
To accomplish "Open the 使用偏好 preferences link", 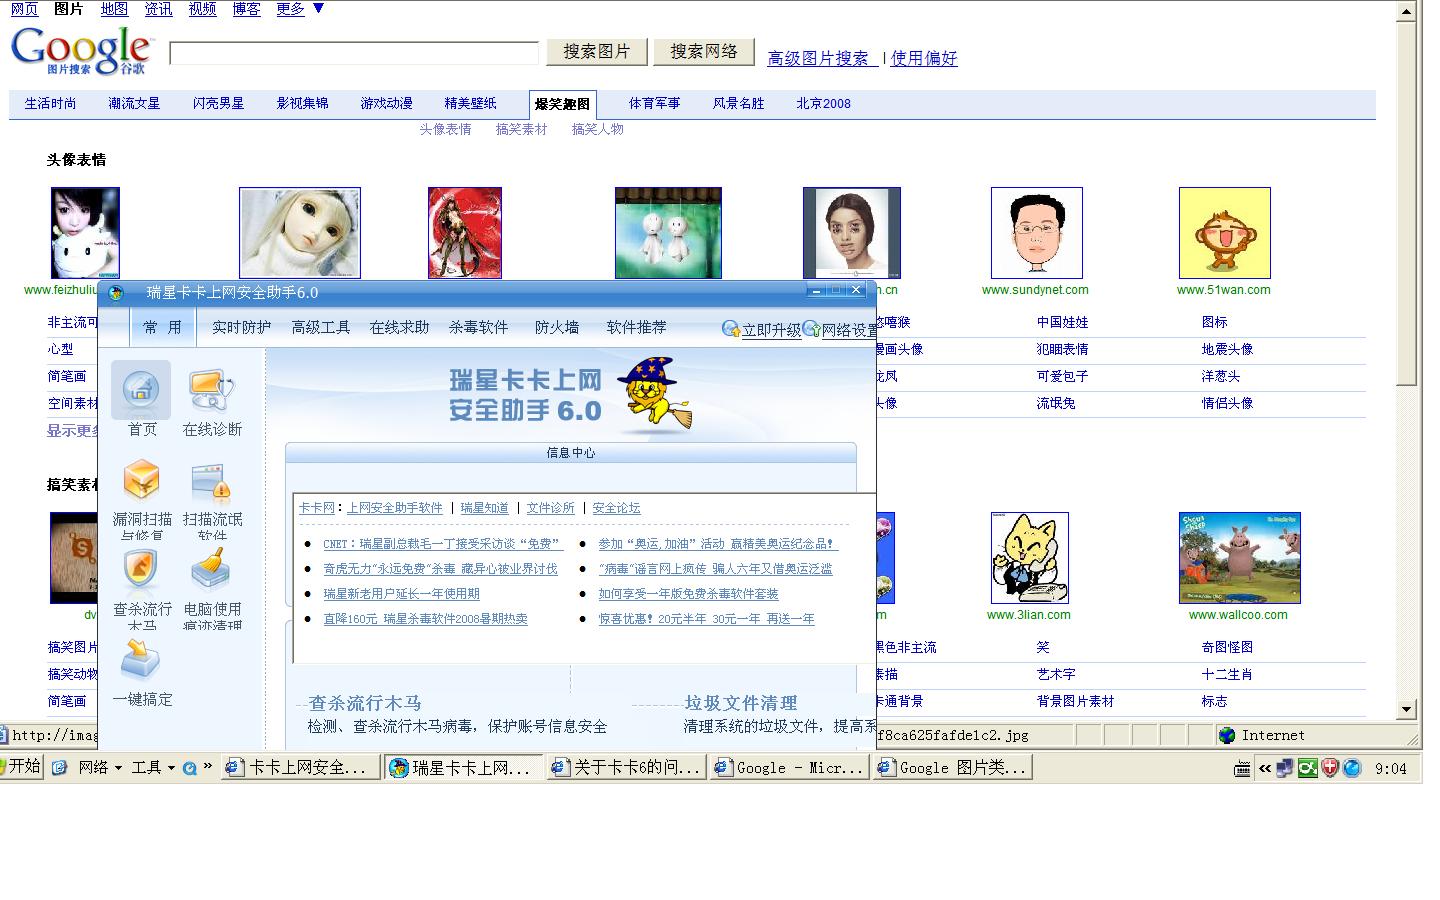I will pos(924,58).
